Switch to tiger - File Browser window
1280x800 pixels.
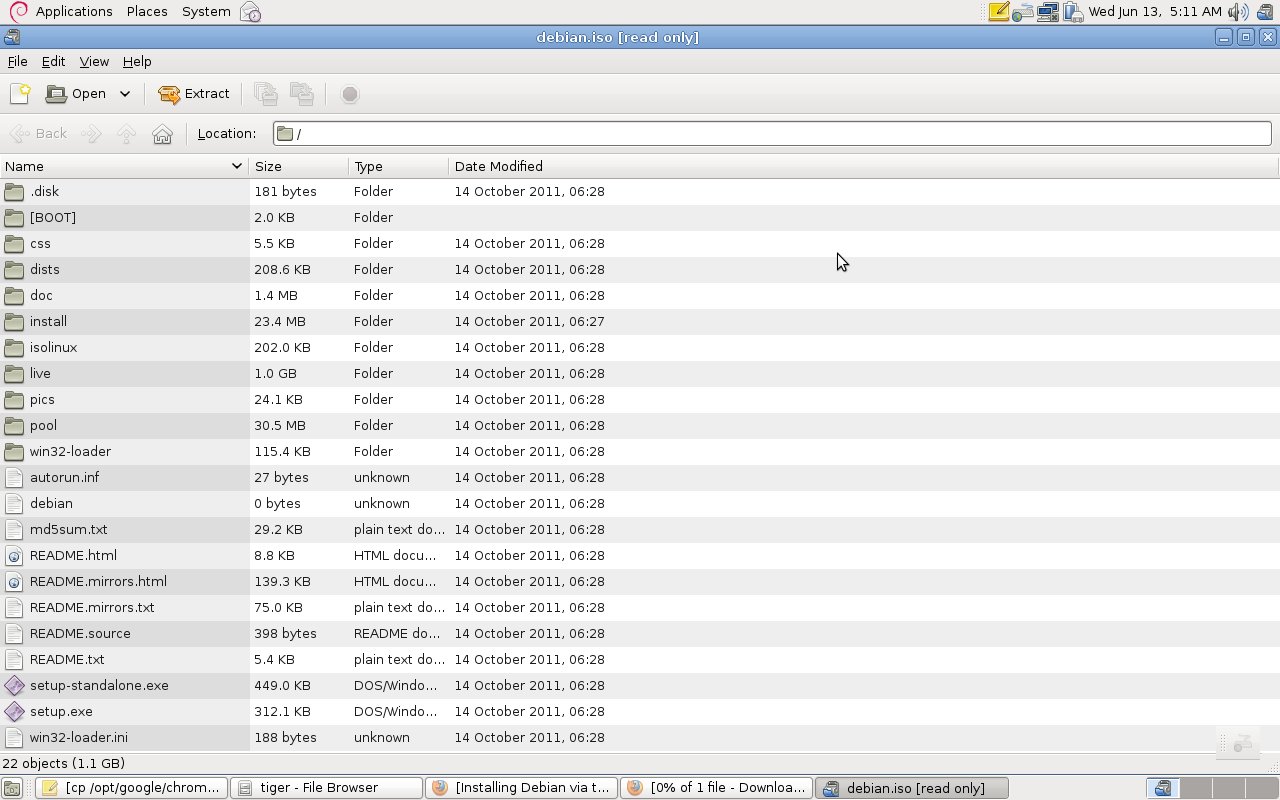(326, 788)
